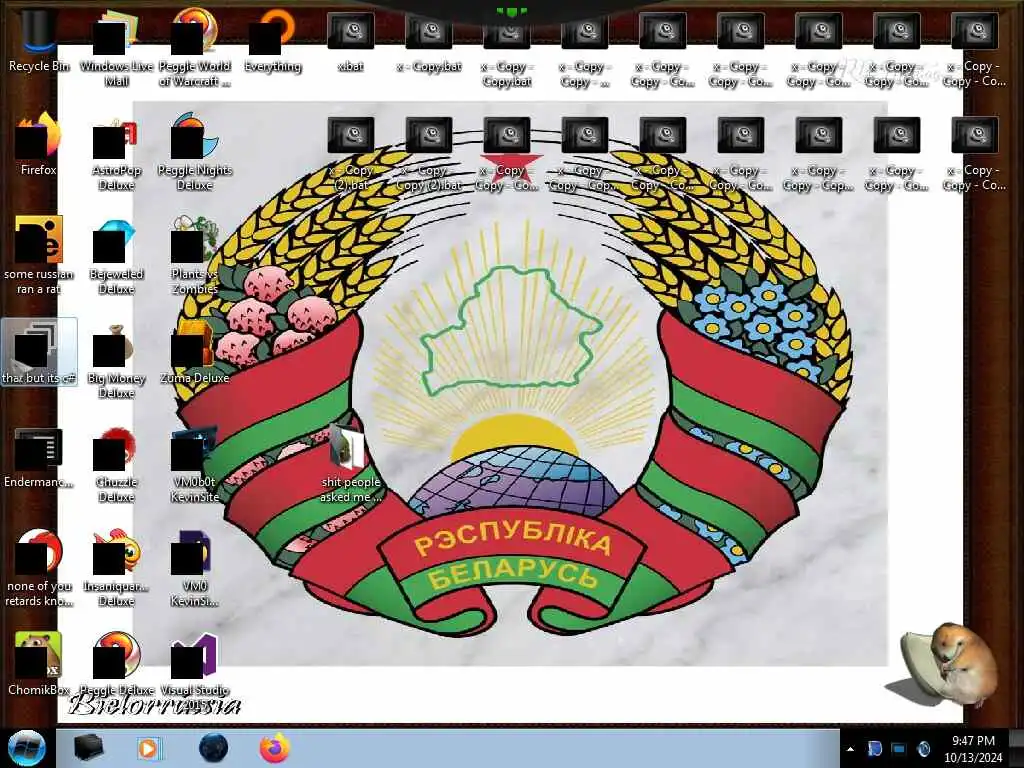Select the 'that but its c#' icon
1024x768 pixels.
click(39, 351)
